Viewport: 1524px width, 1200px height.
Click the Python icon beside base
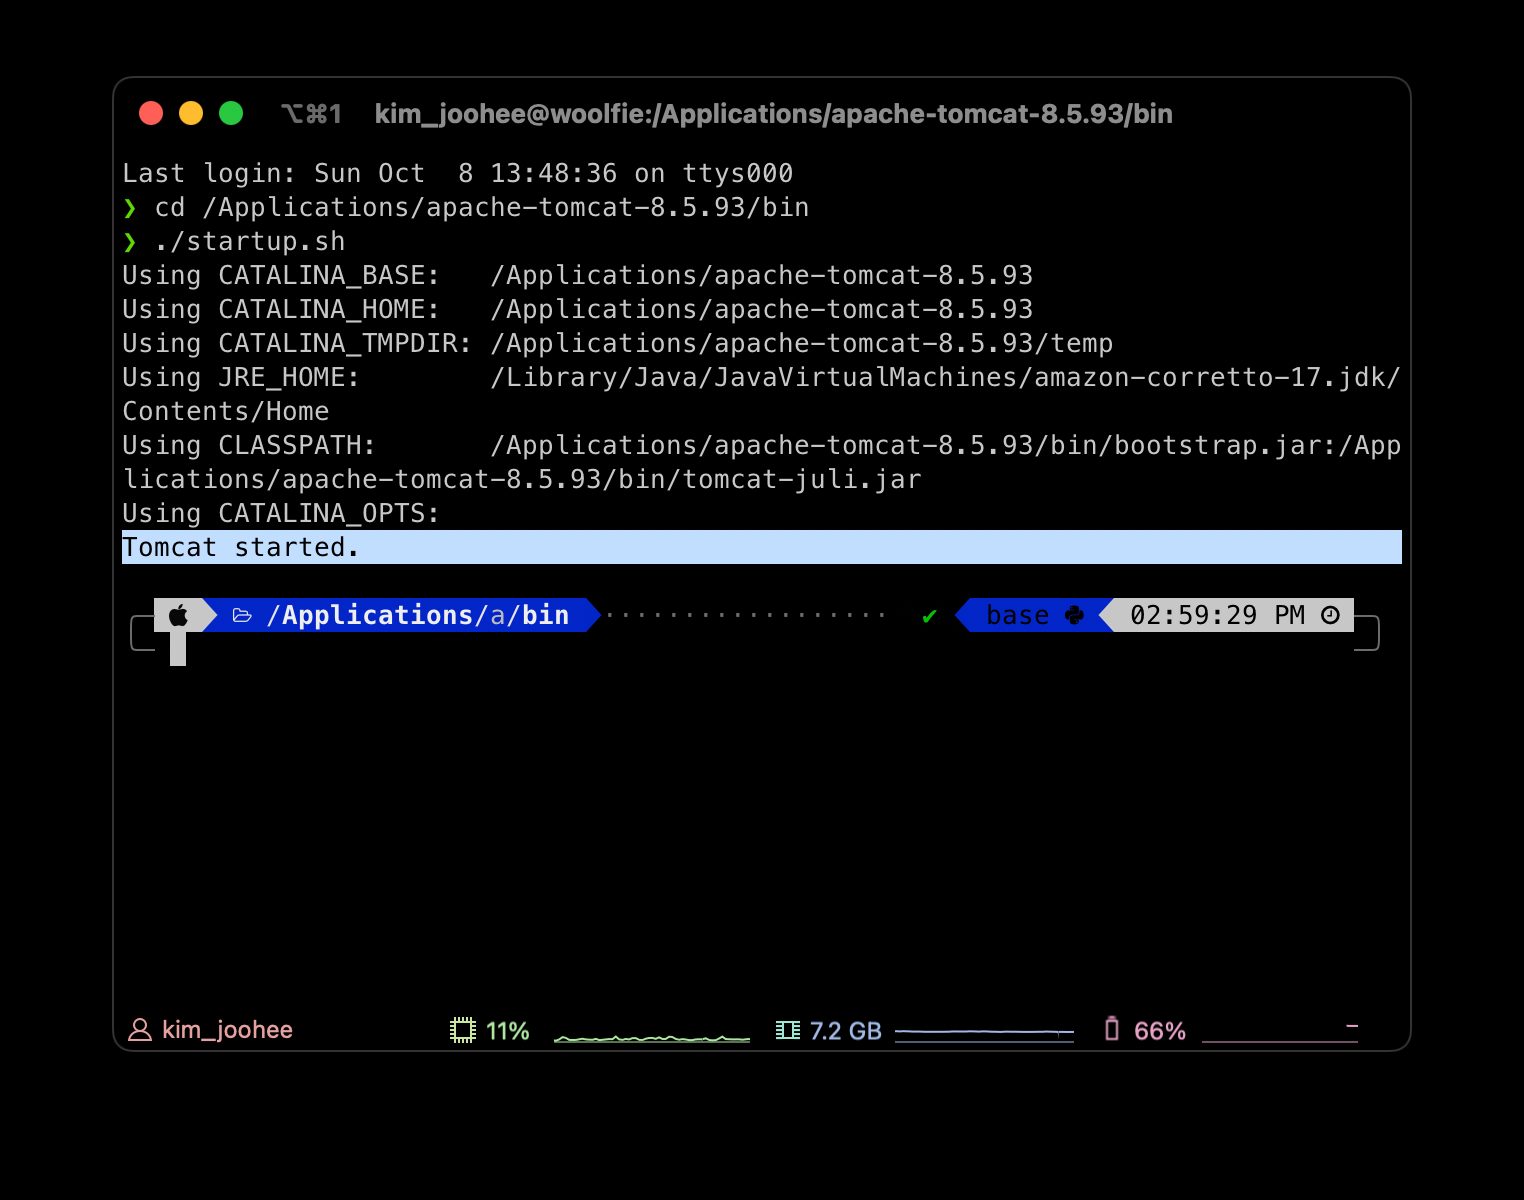[1075, 615]
